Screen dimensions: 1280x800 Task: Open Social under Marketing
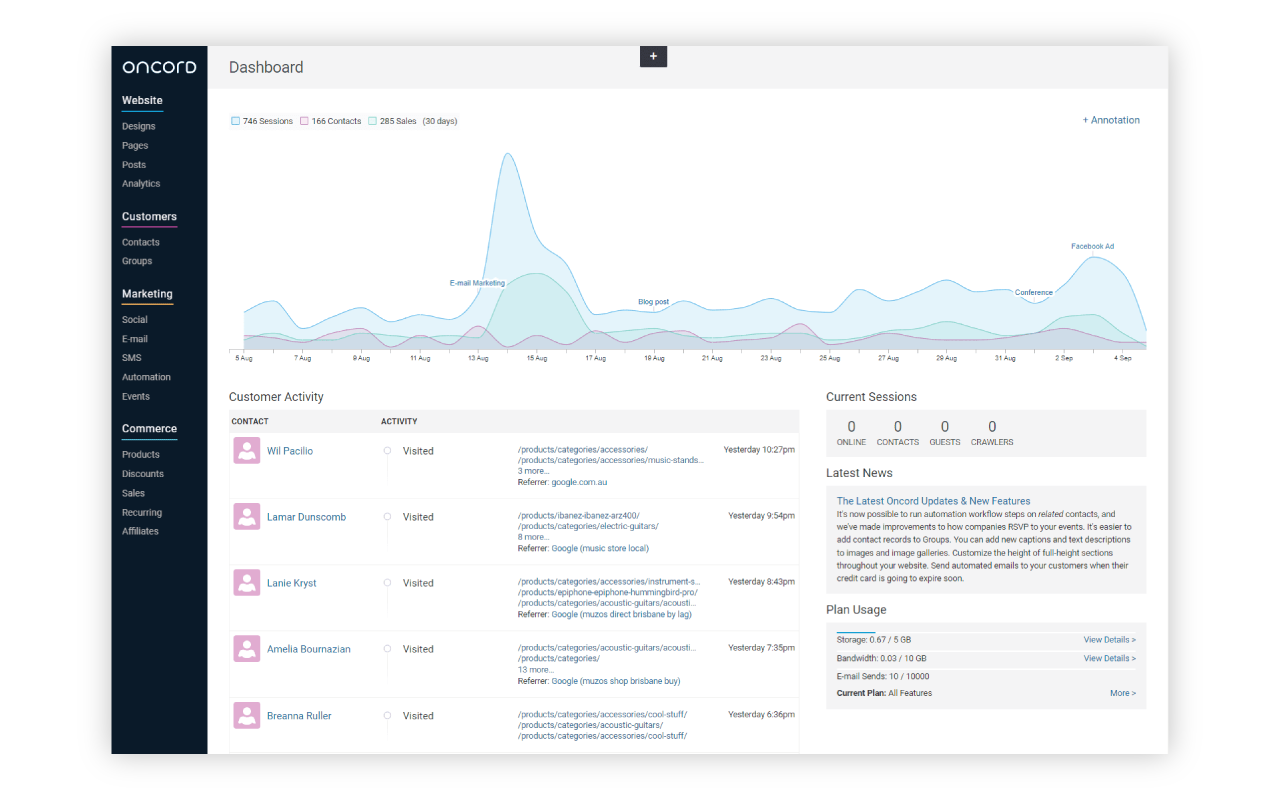tap(135, 320)
